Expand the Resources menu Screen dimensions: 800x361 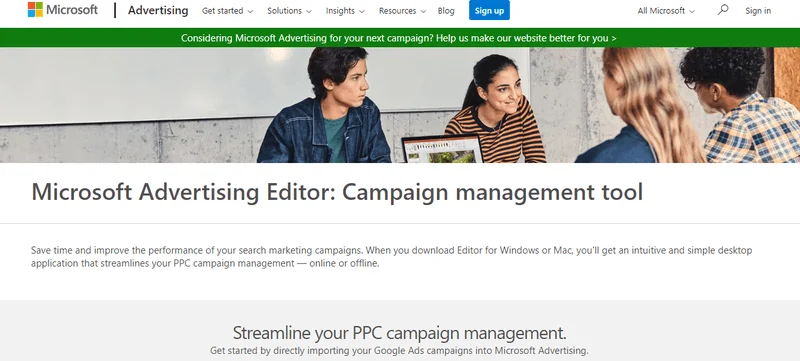click(402, 11)
